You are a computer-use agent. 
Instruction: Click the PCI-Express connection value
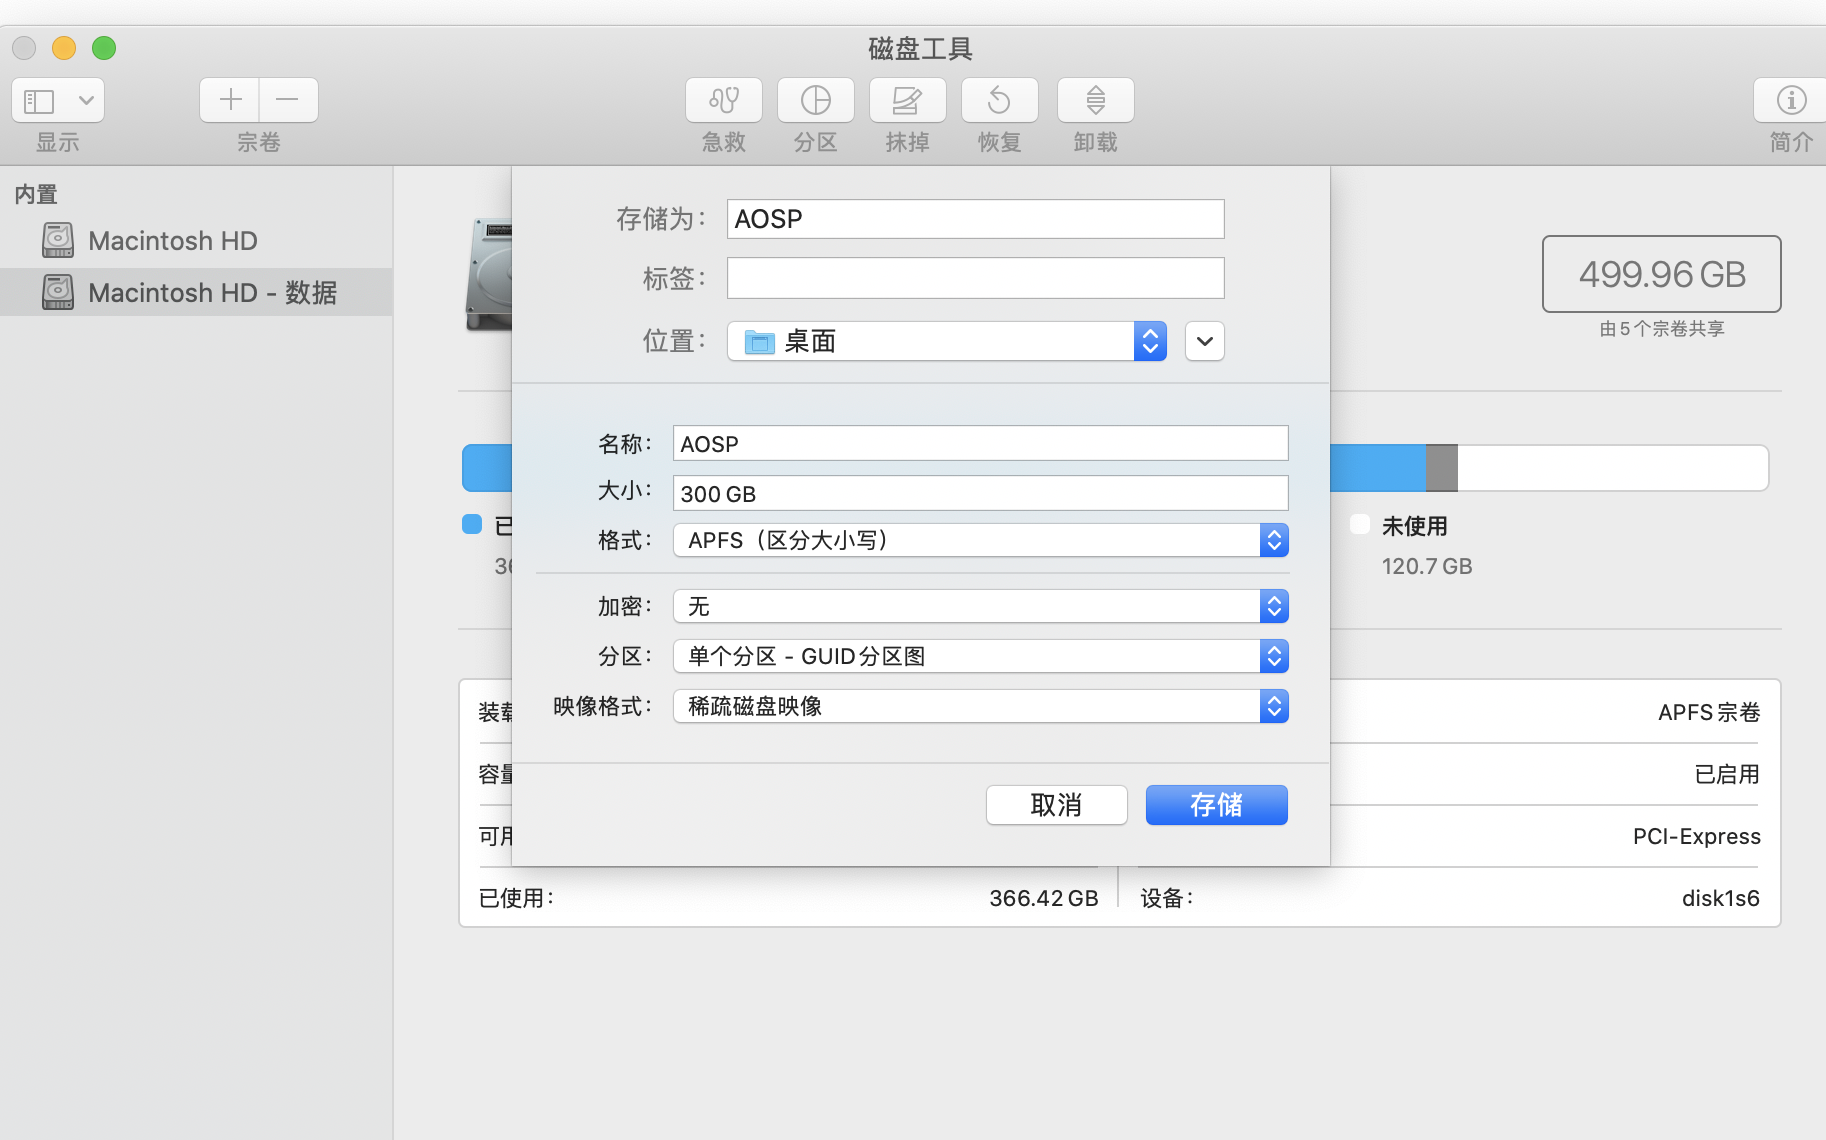point(1696,836)
